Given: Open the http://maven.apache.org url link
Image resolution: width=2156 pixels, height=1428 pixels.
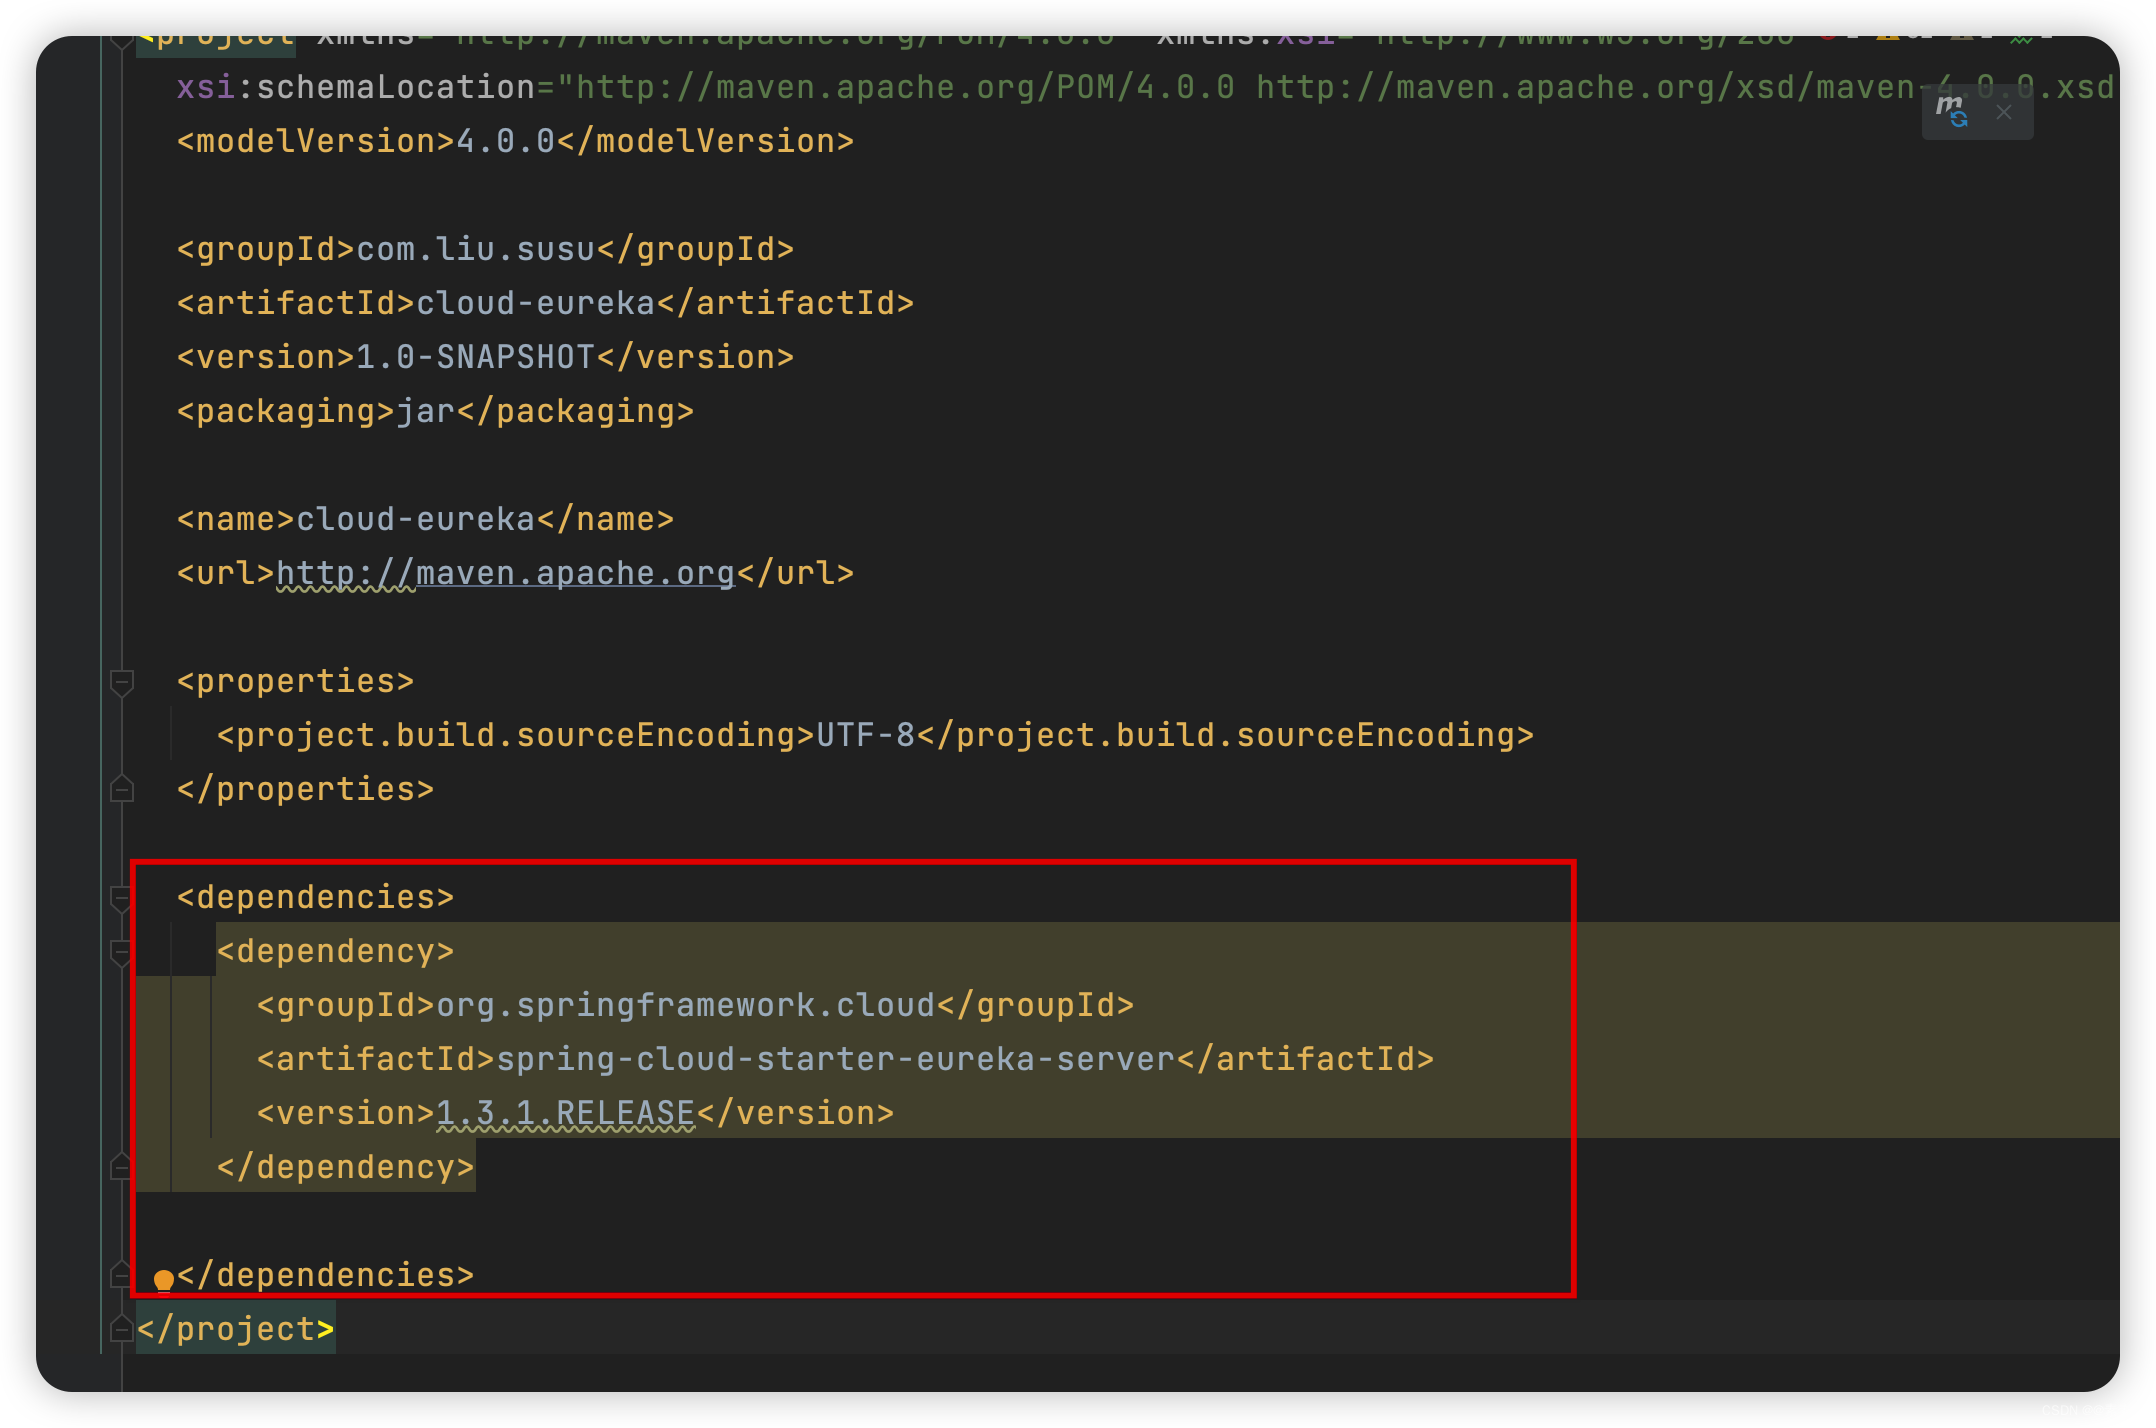Looking at the screenshot, I should (505, 573).
